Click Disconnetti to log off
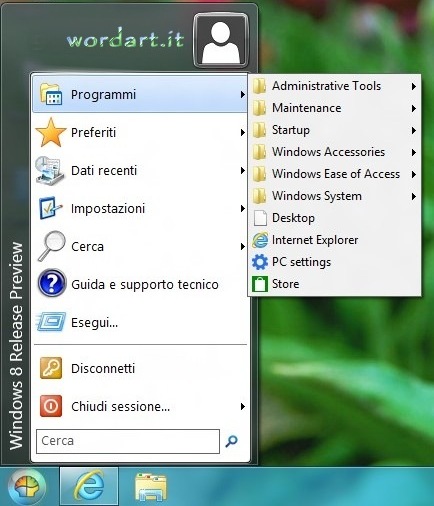 pos(140,368)
